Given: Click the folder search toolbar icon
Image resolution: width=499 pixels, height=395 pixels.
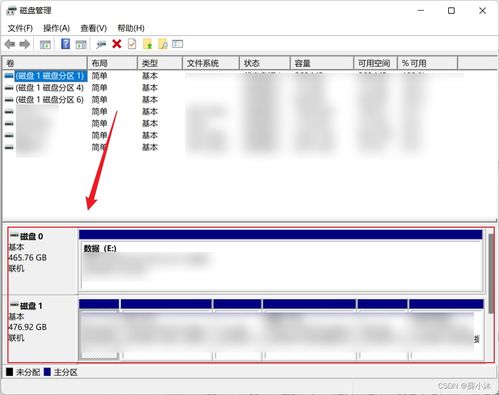Looking at the screenshot, I should point(163,44).
